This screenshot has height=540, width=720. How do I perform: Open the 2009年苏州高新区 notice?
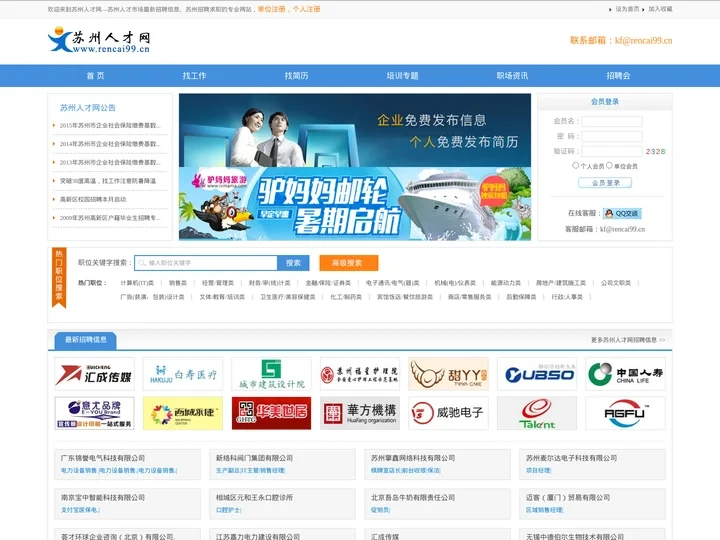[110, 218]
